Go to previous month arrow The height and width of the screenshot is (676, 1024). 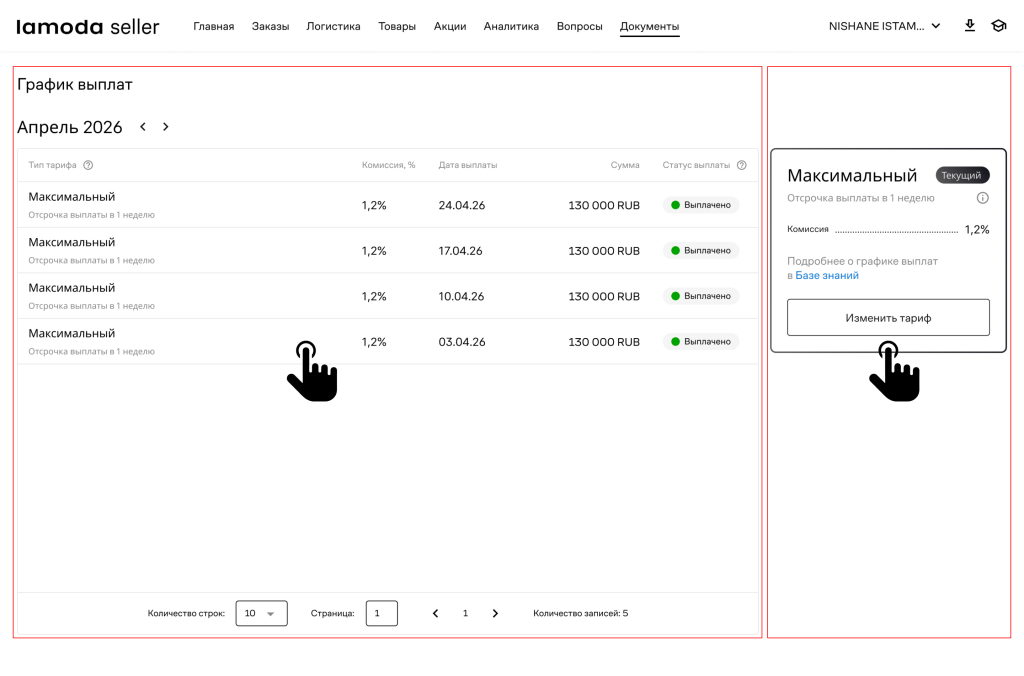pos(143,127)
